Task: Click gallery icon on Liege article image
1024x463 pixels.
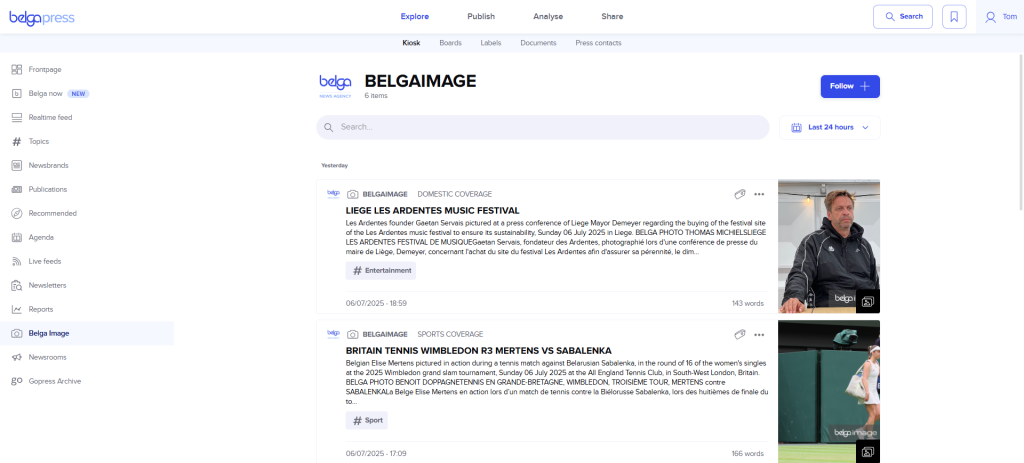Action: tap(868, 301)
